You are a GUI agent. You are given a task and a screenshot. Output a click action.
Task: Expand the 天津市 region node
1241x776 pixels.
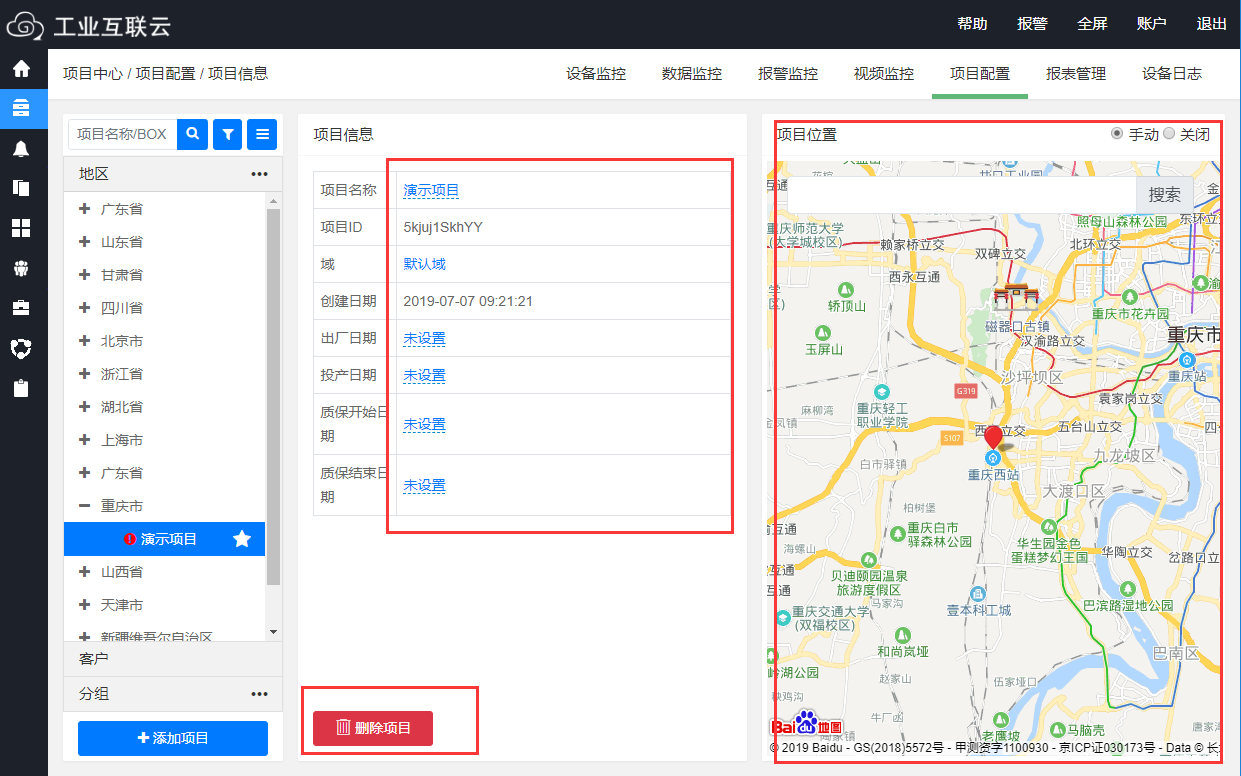85,605
